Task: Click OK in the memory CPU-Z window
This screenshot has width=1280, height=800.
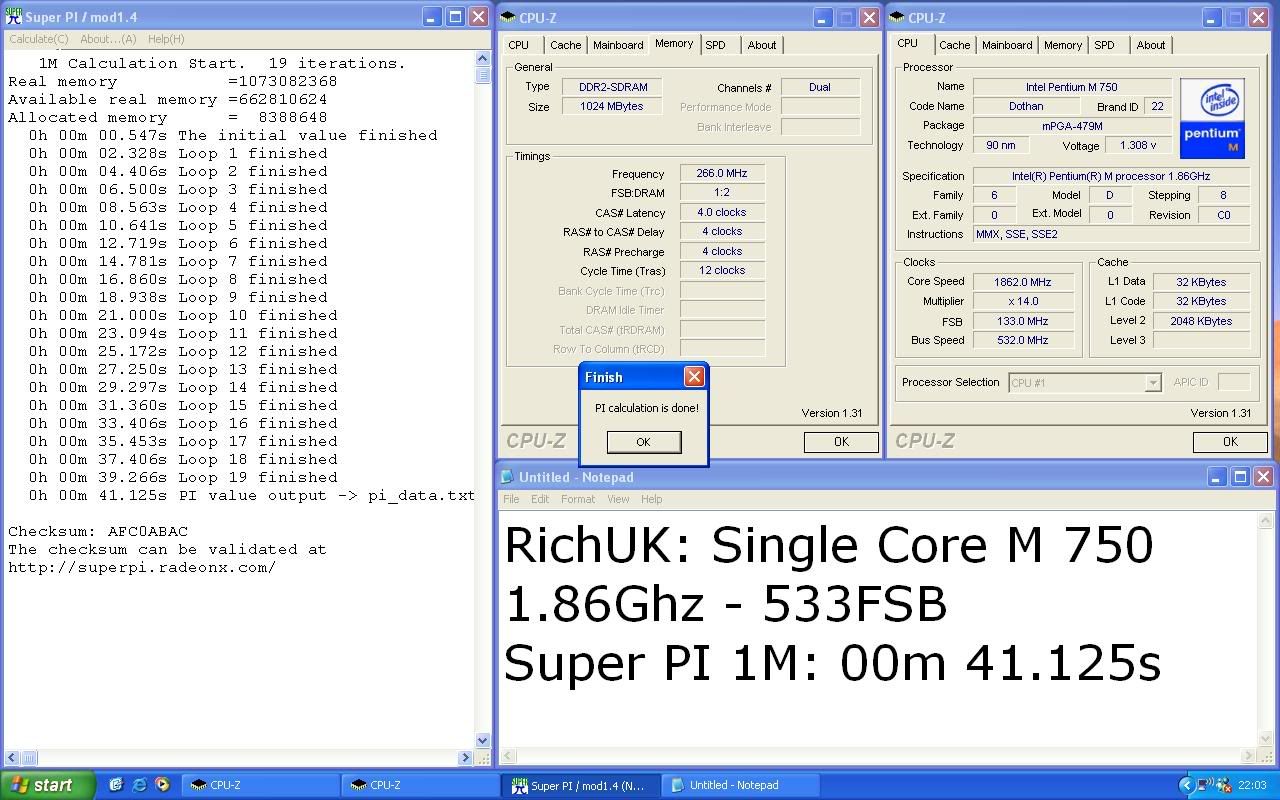Action: click(841, 442)
